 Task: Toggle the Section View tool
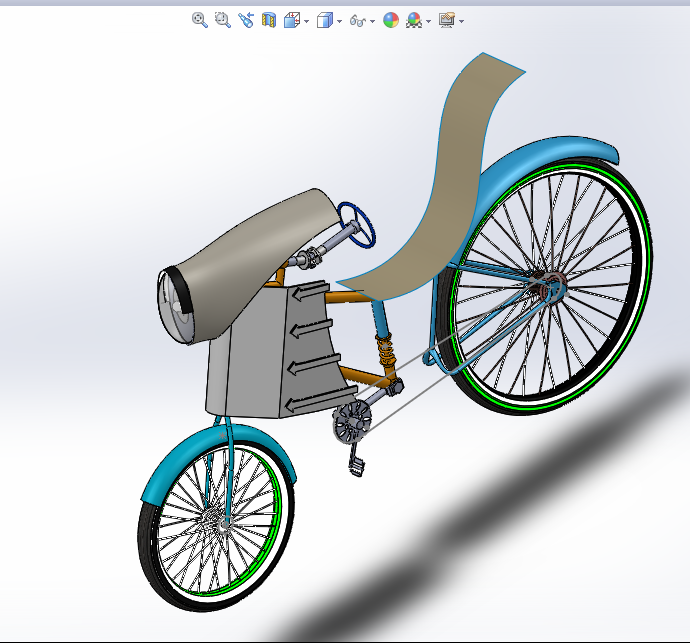coord(268,20)
